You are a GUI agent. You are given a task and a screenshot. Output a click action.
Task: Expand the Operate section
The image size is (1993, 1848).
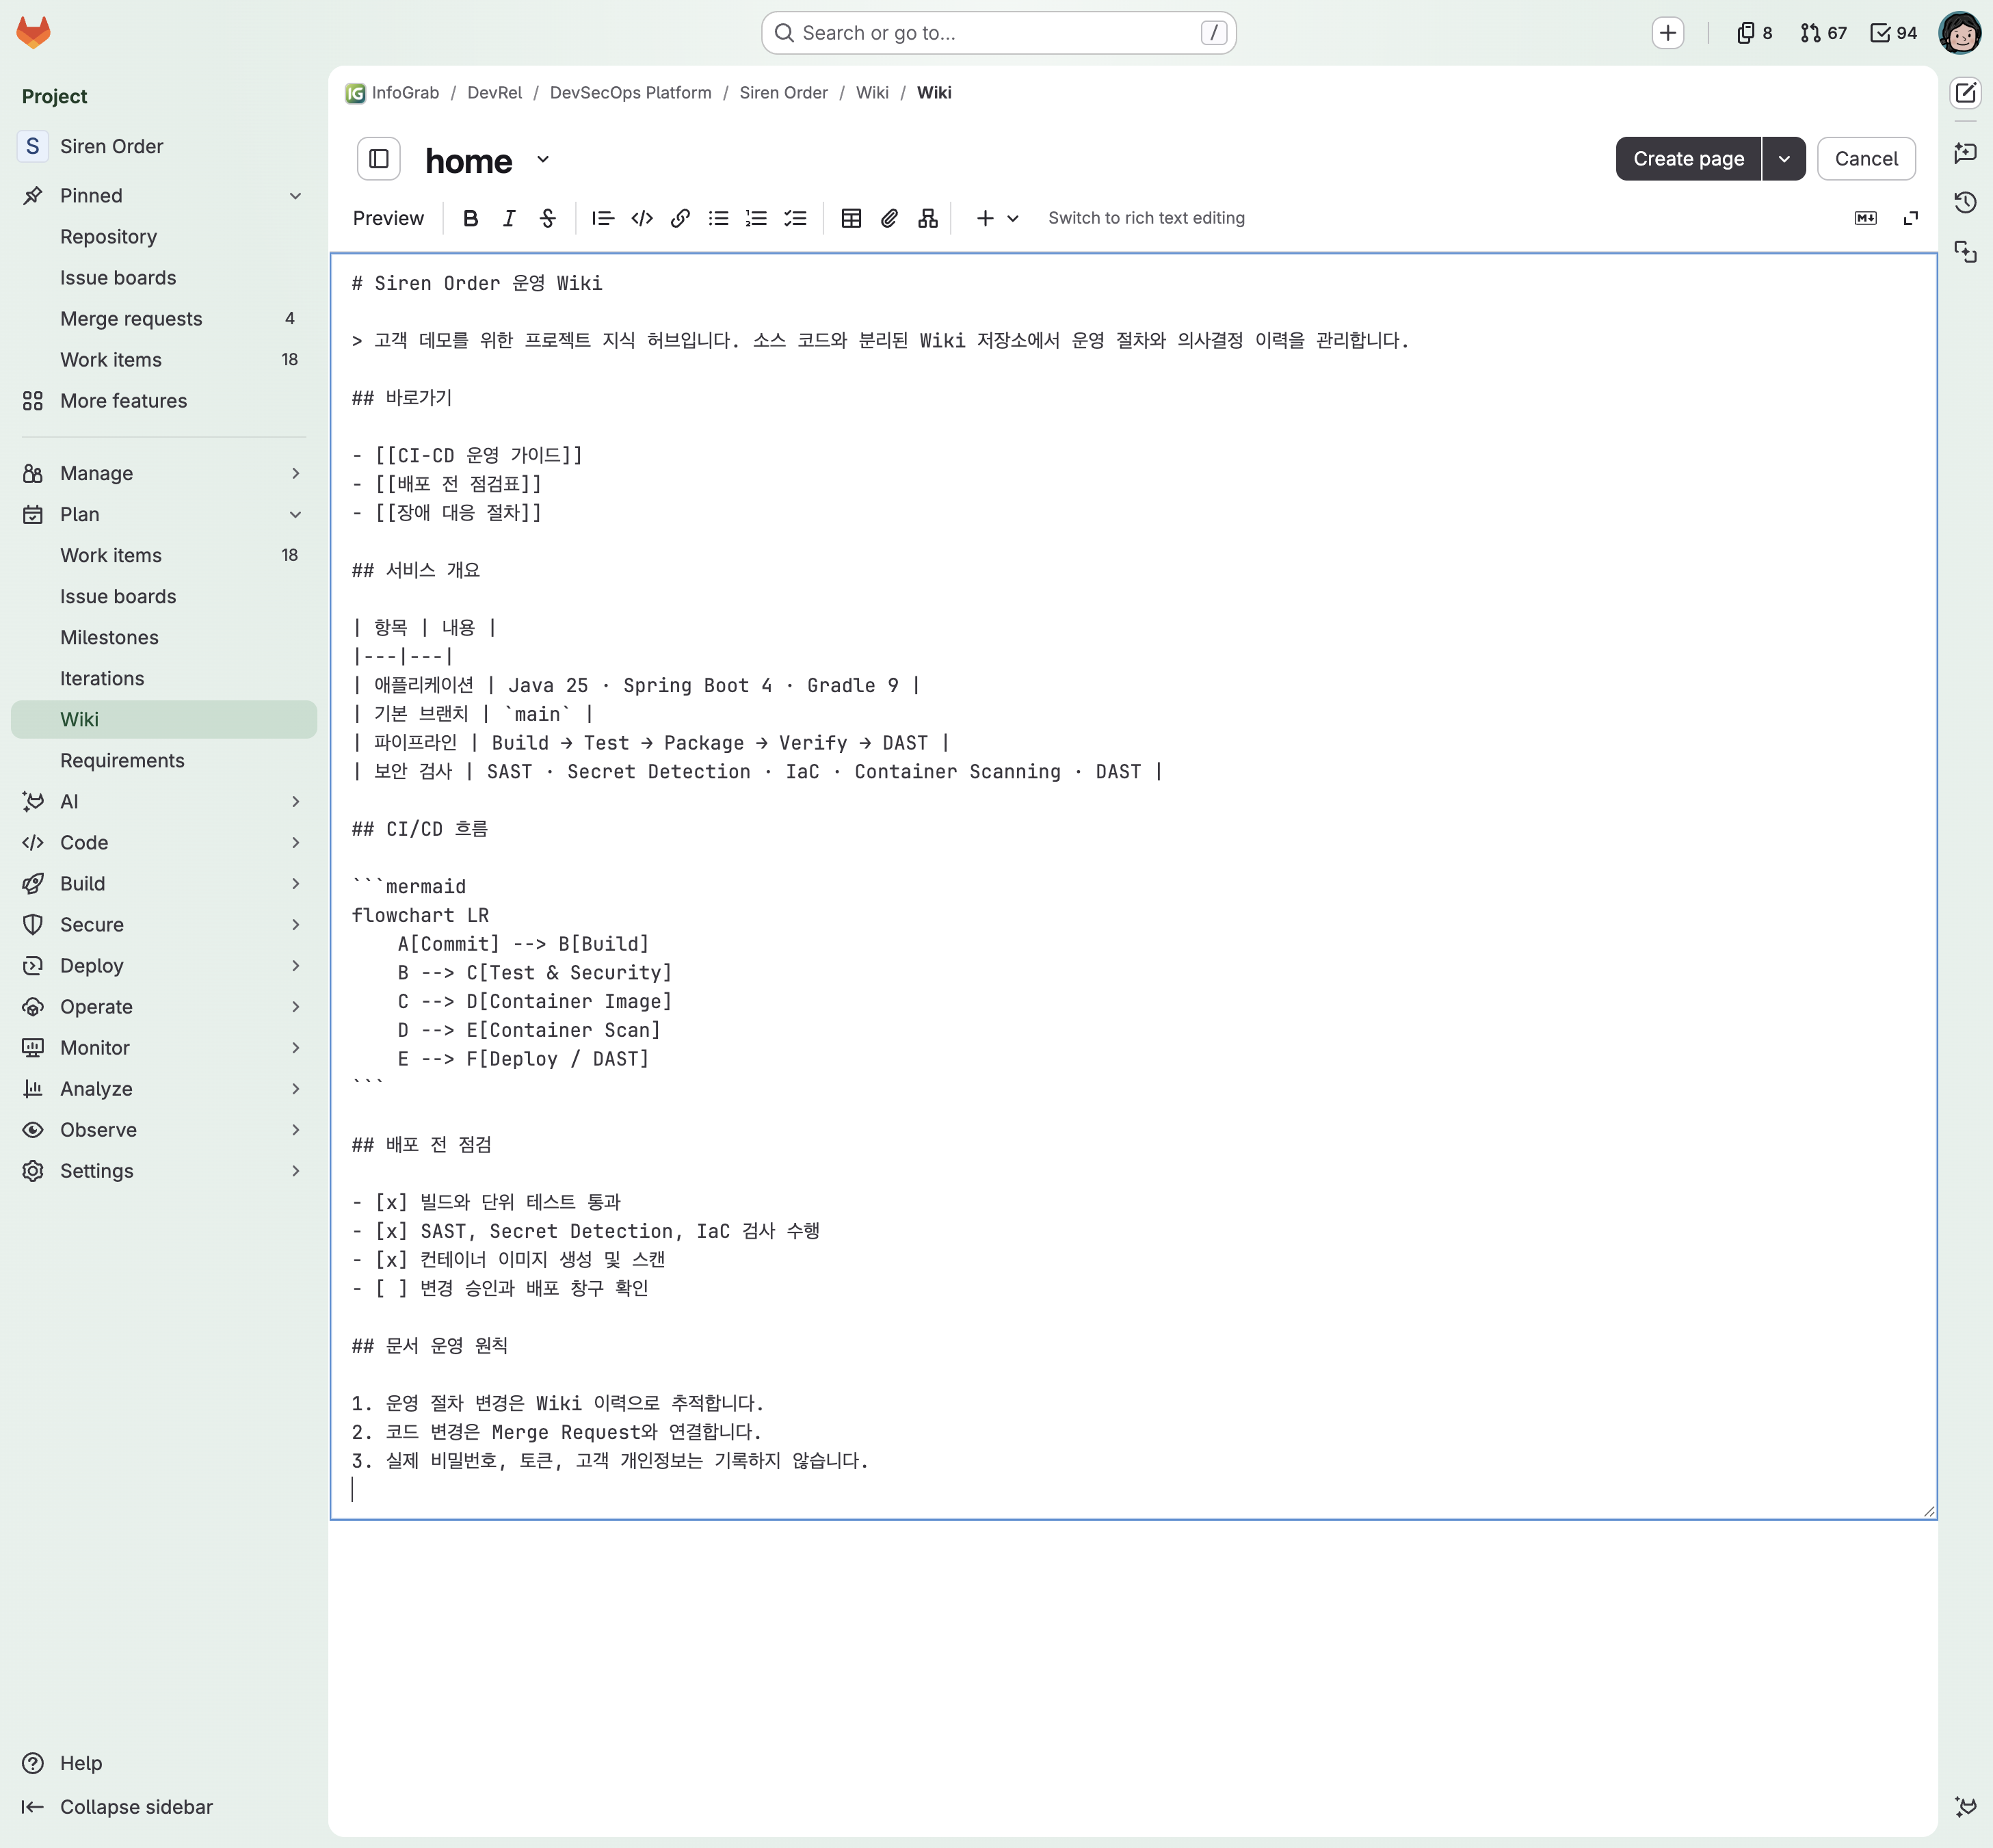[164, 1007]
